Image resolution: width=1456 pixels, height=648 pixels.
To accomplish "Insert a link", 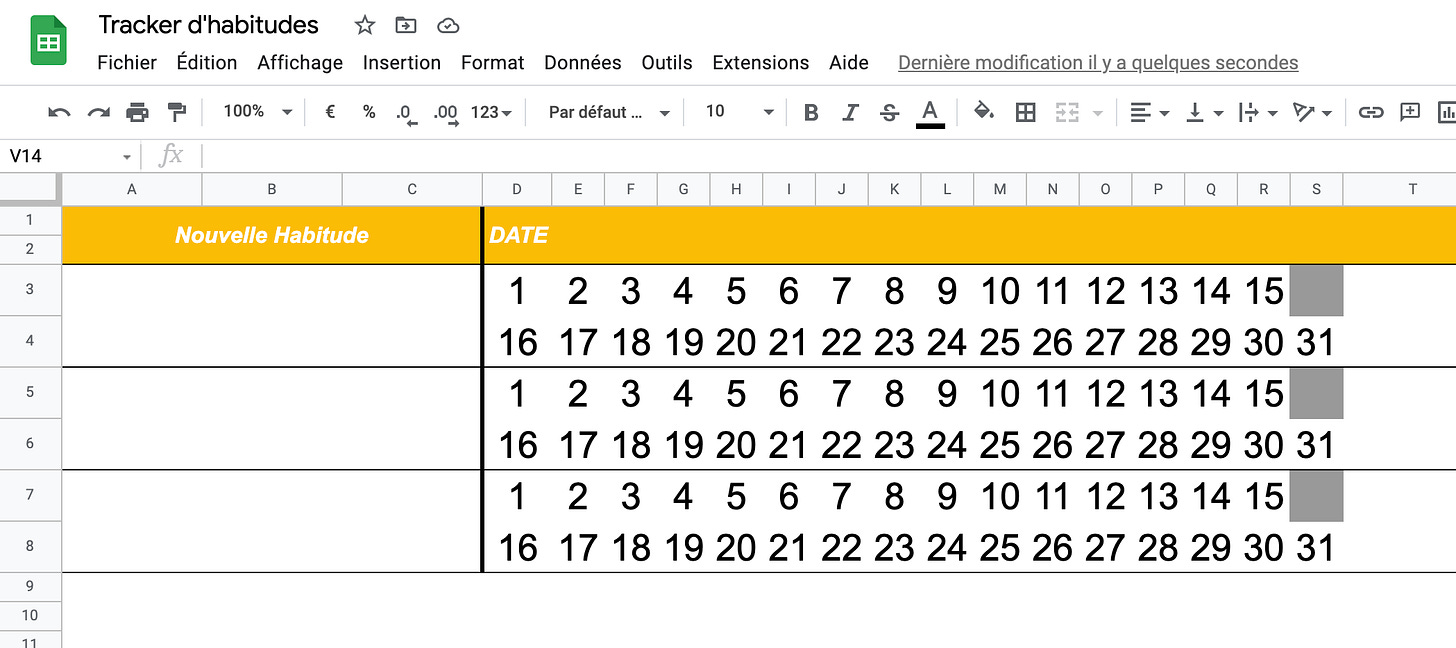I will pos(1370,112).
